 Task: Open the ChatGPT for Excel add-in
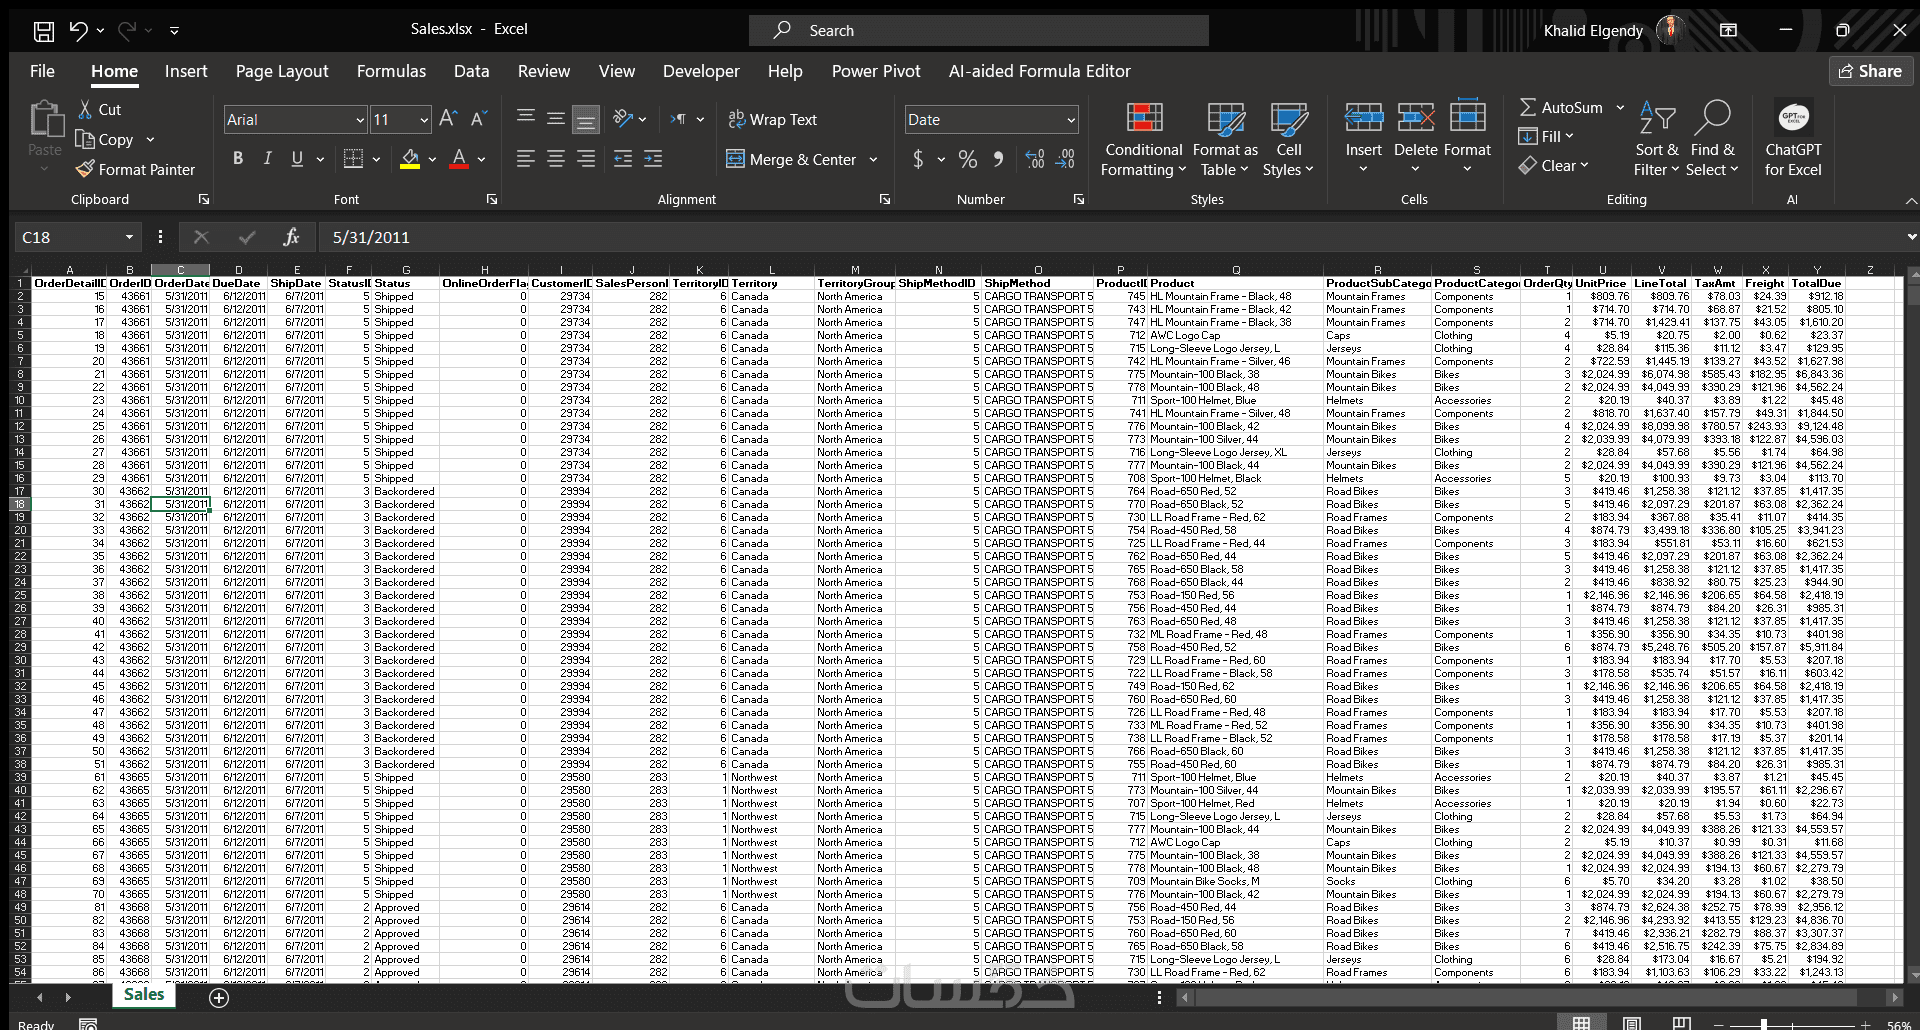pos(1792,140)
